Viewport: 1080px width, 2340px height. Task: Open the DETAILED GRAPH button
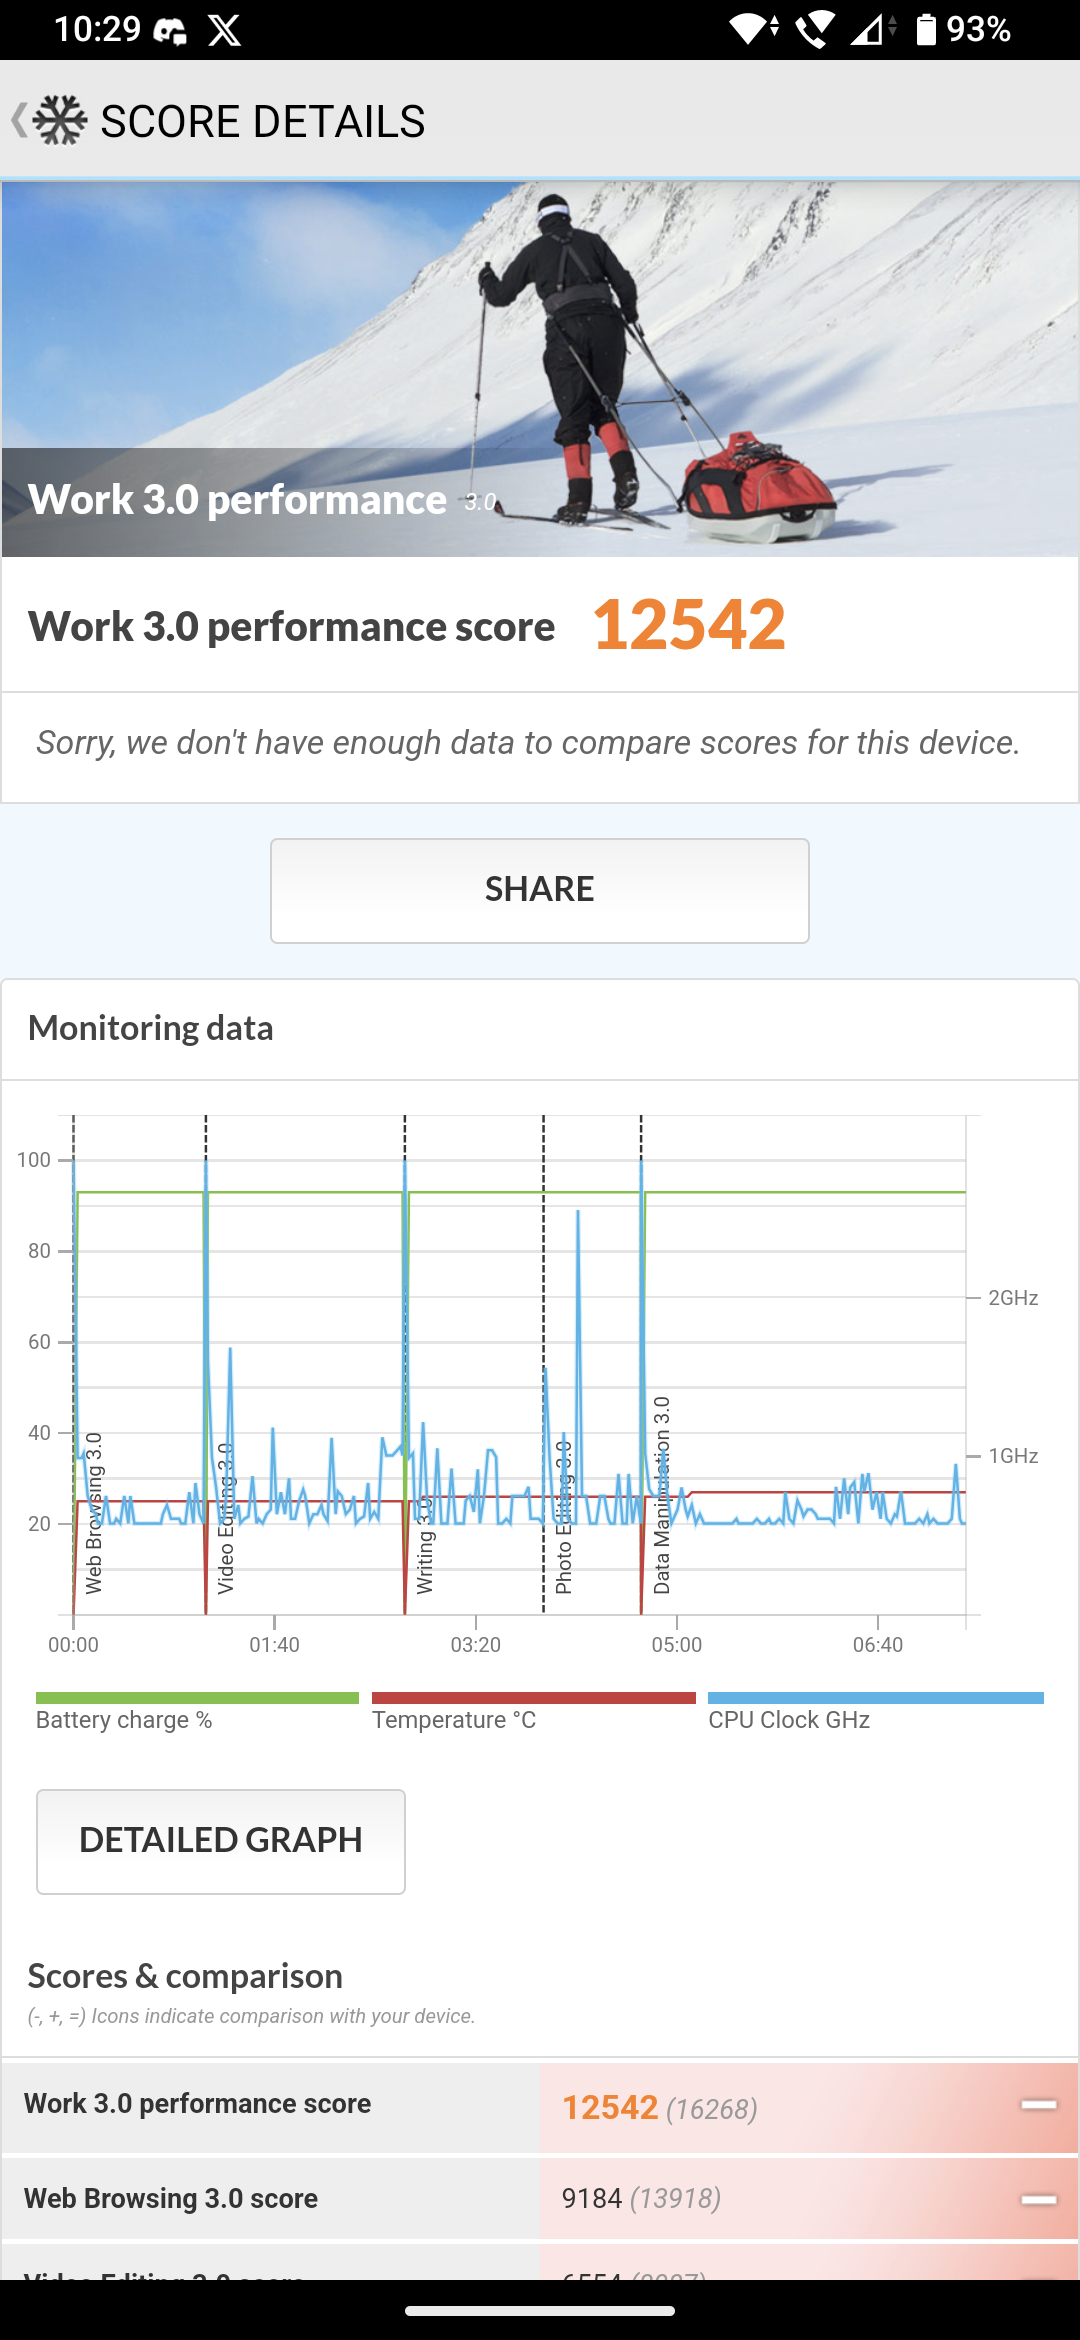click(221, 1841)
